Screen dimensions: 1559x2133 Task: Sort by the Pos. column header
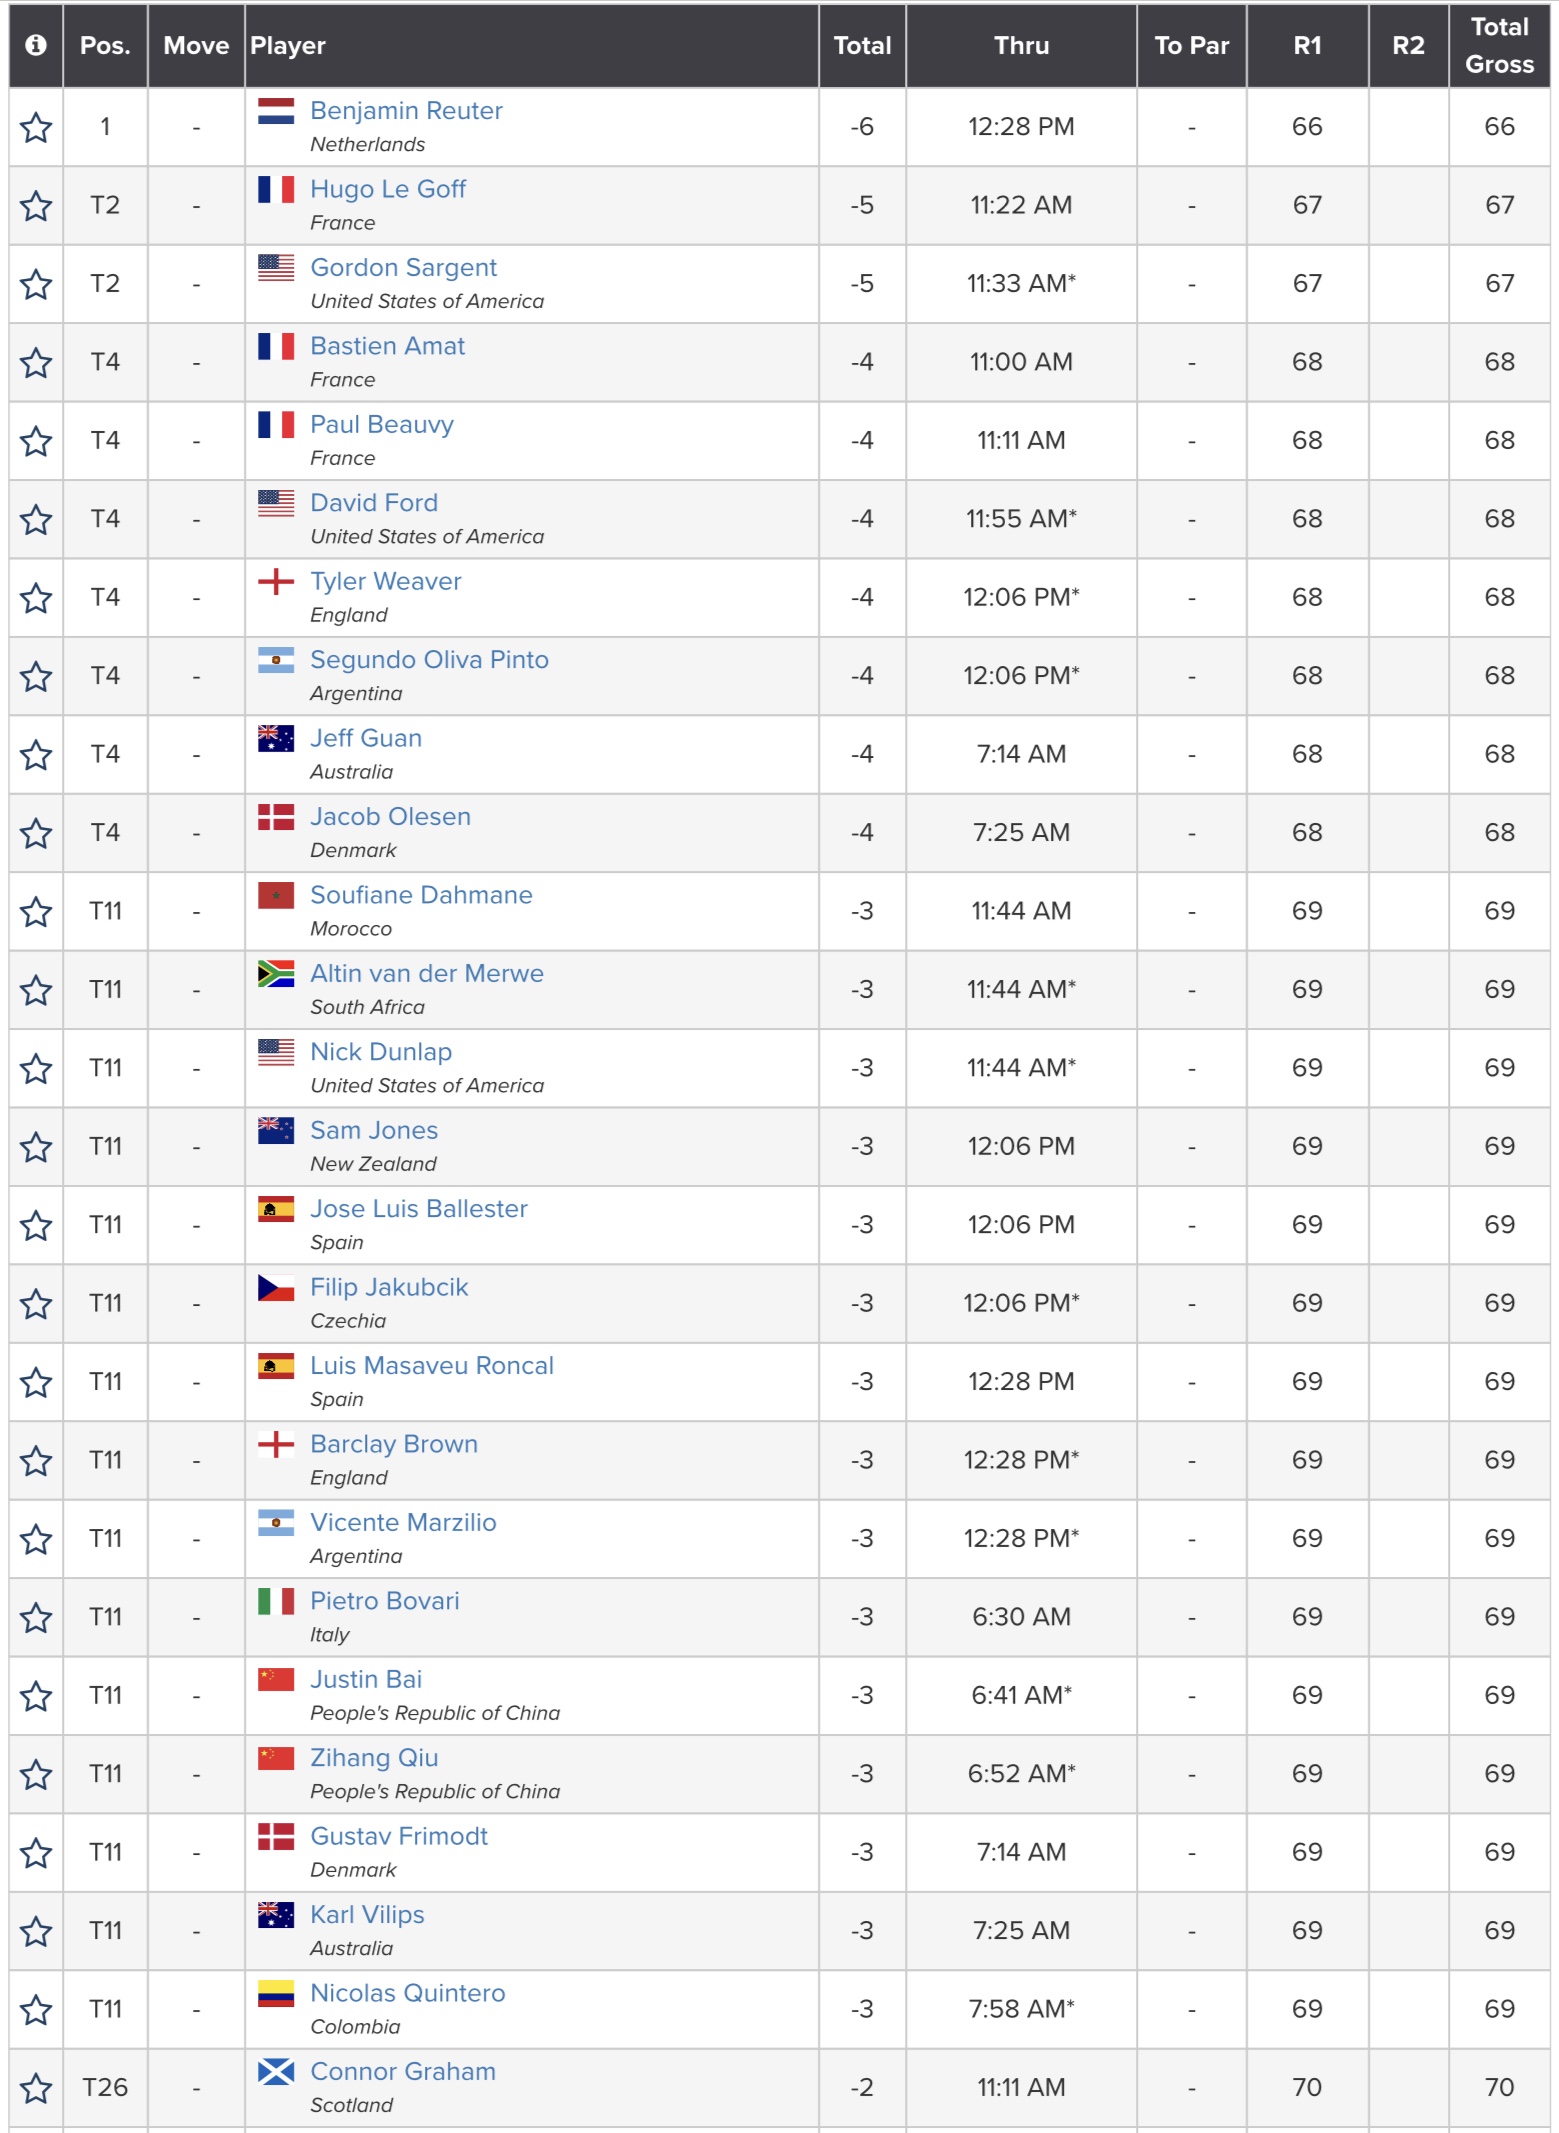tap(105, 45)
